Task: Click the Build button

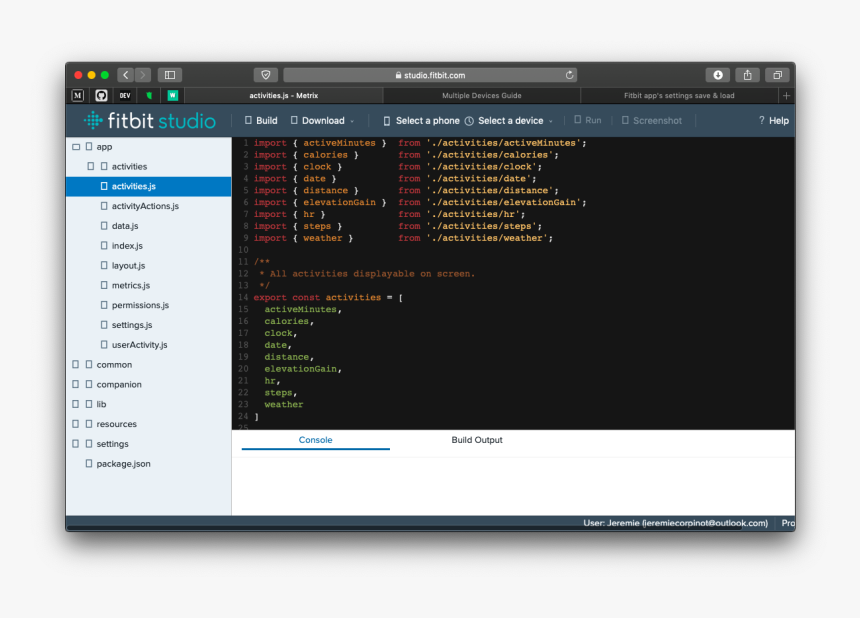Action: tap(261, 121)
